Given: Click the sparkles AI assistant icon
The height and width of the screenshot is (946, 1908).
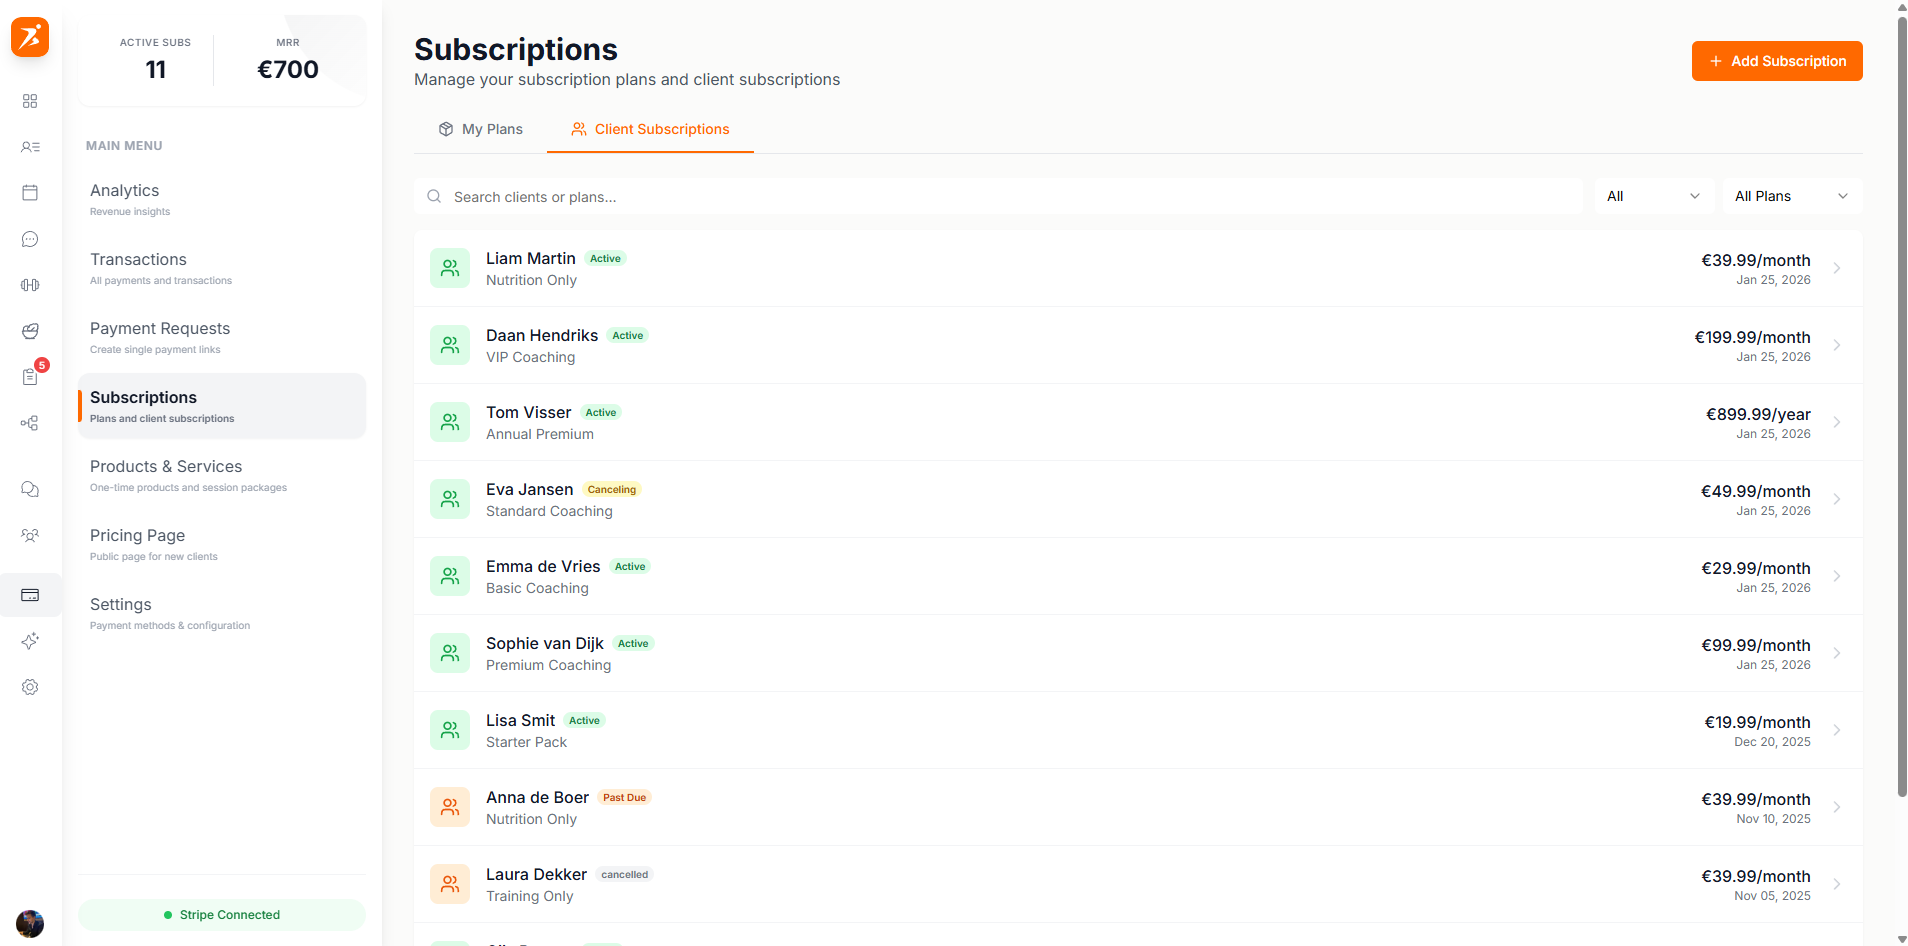Looking at the screenshot, I should tap(30, 641).
